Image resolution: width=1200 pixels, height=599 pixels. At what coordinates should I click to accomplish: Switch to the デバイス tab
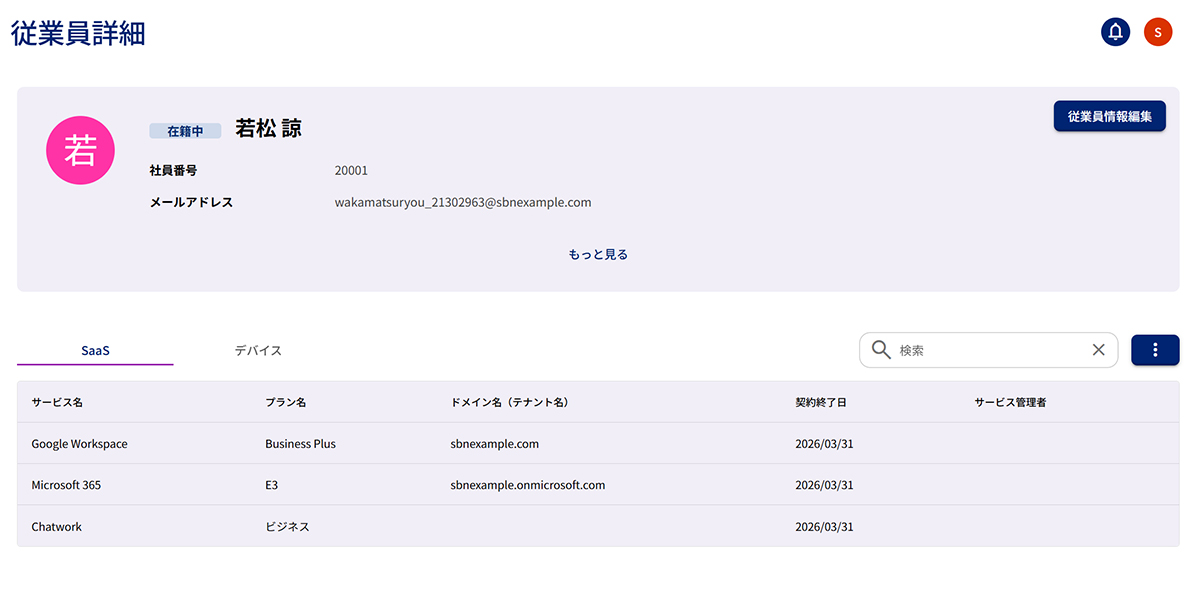tap(258, 351)
